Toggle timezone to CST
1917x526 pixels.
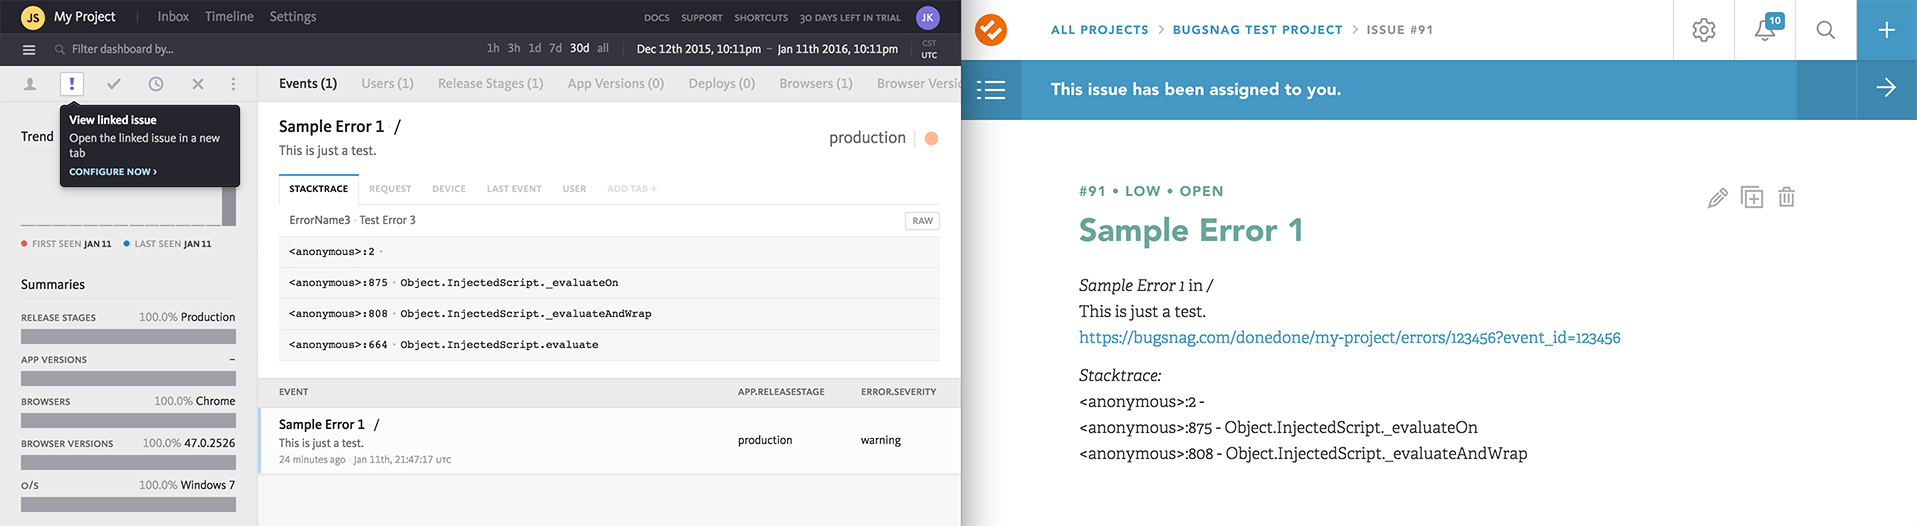(x=929, y=43)
